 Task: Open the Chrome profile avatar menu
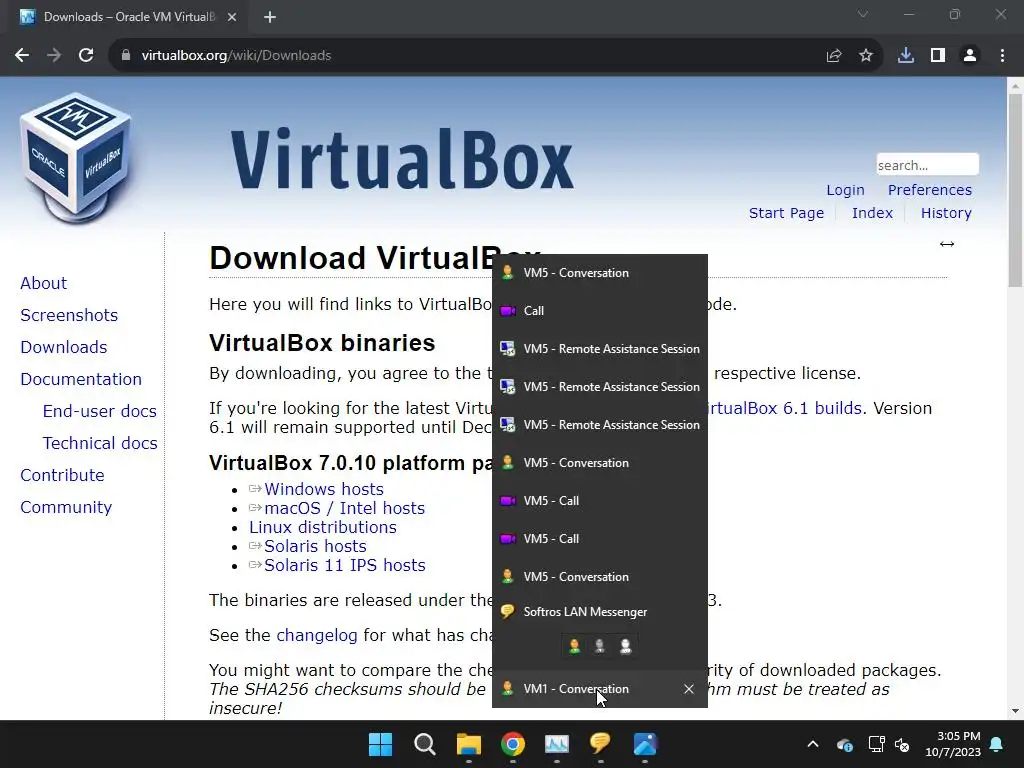(970, 56)
